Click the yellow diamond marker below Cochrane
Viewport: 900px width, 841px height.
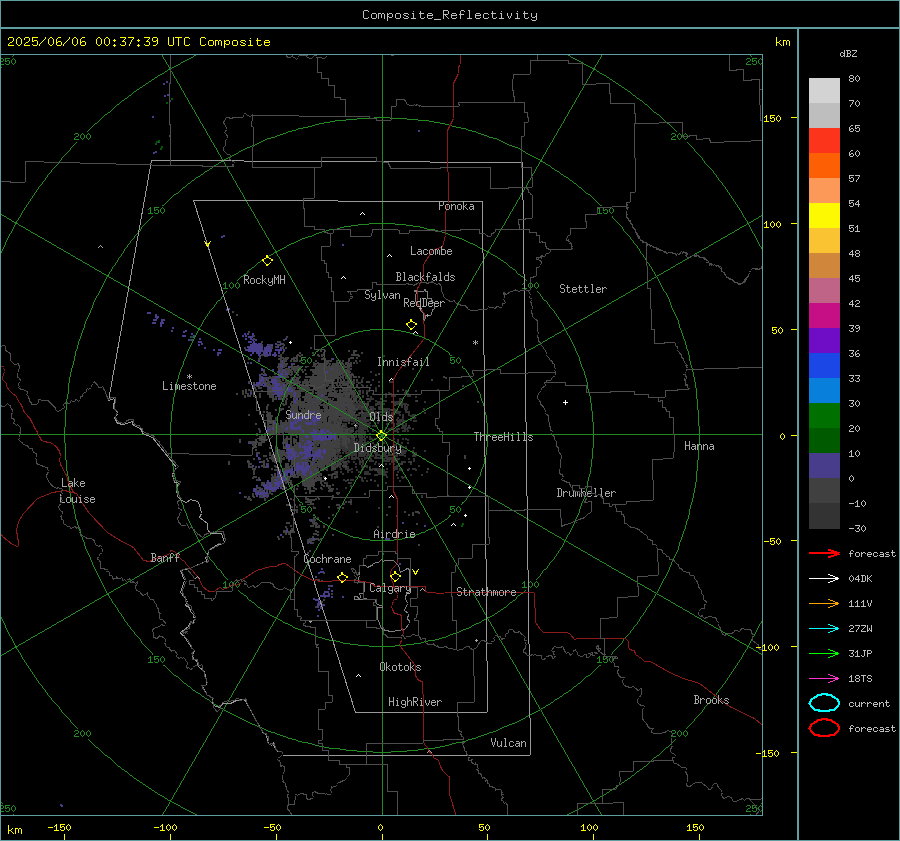pos(342,578)
